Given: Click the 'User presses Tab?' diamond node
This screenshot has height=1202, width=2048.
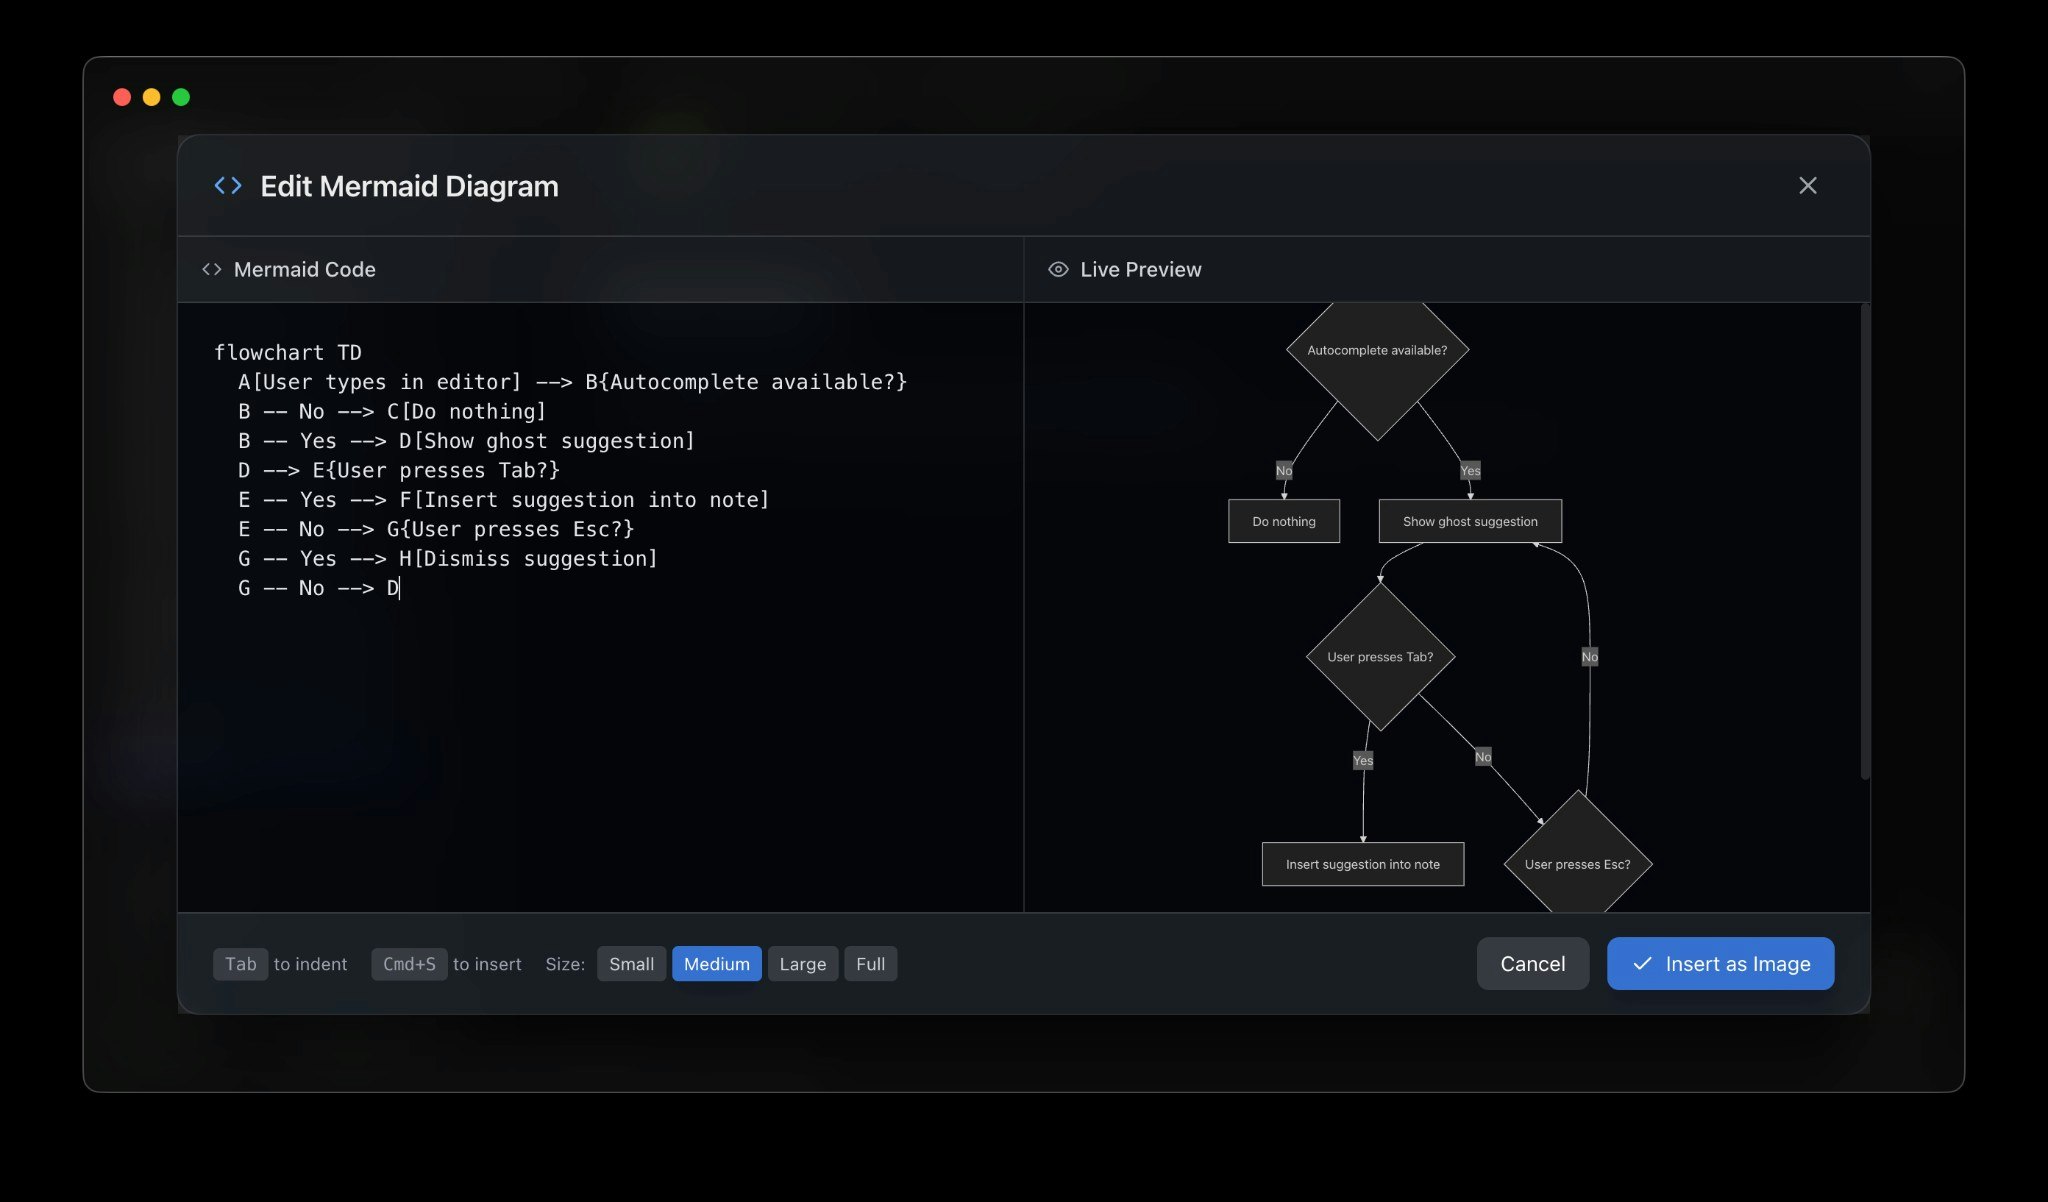Looking at the screenshot, I should (1379, 657).
